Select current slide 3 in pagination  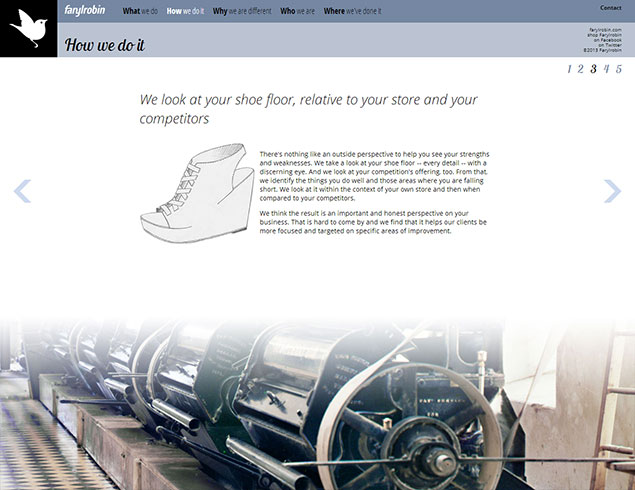593,69
